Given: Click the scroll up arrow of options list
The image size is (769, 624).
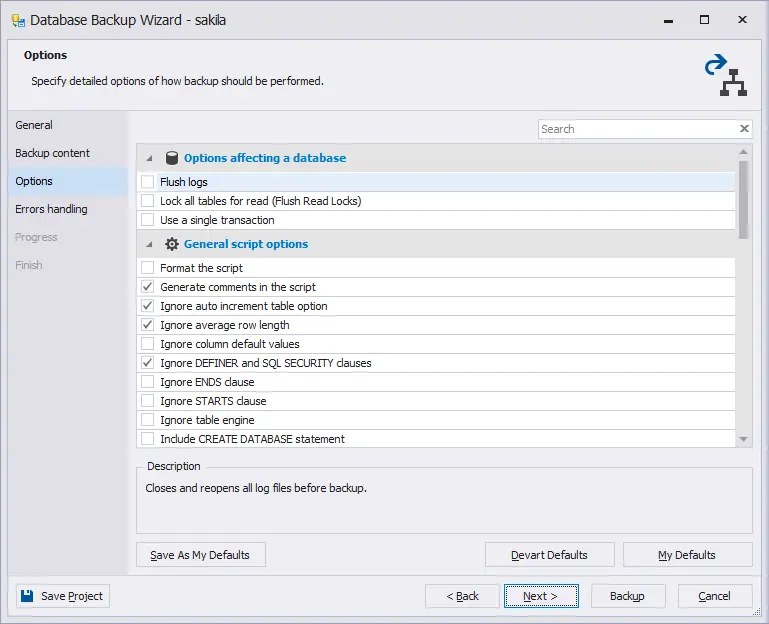Looking at the screenshot, I should 743,152.
